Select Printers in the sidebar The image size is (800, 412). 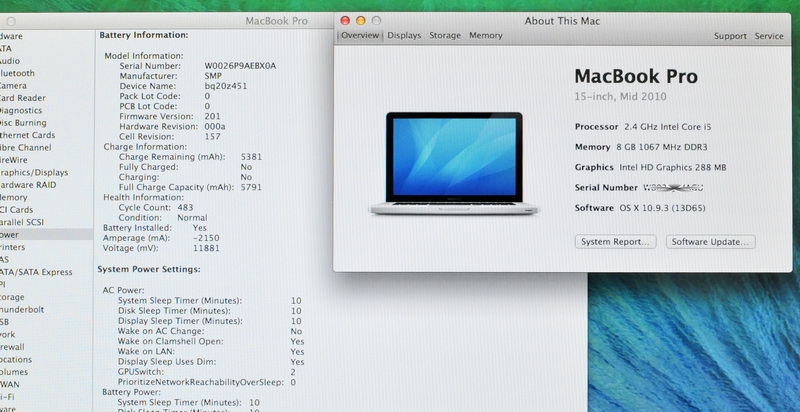[x=12, y=247]
